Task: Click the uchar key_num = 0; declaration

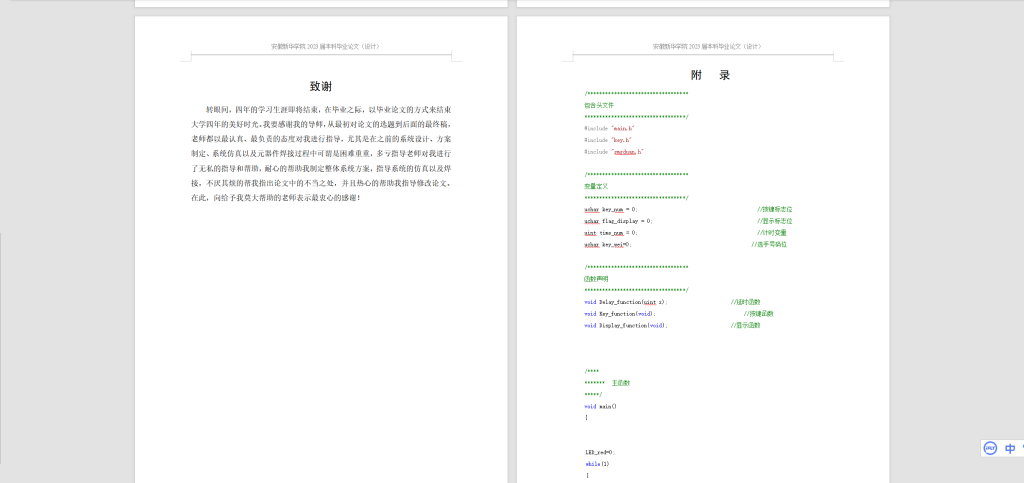Action: coord(611,210)
